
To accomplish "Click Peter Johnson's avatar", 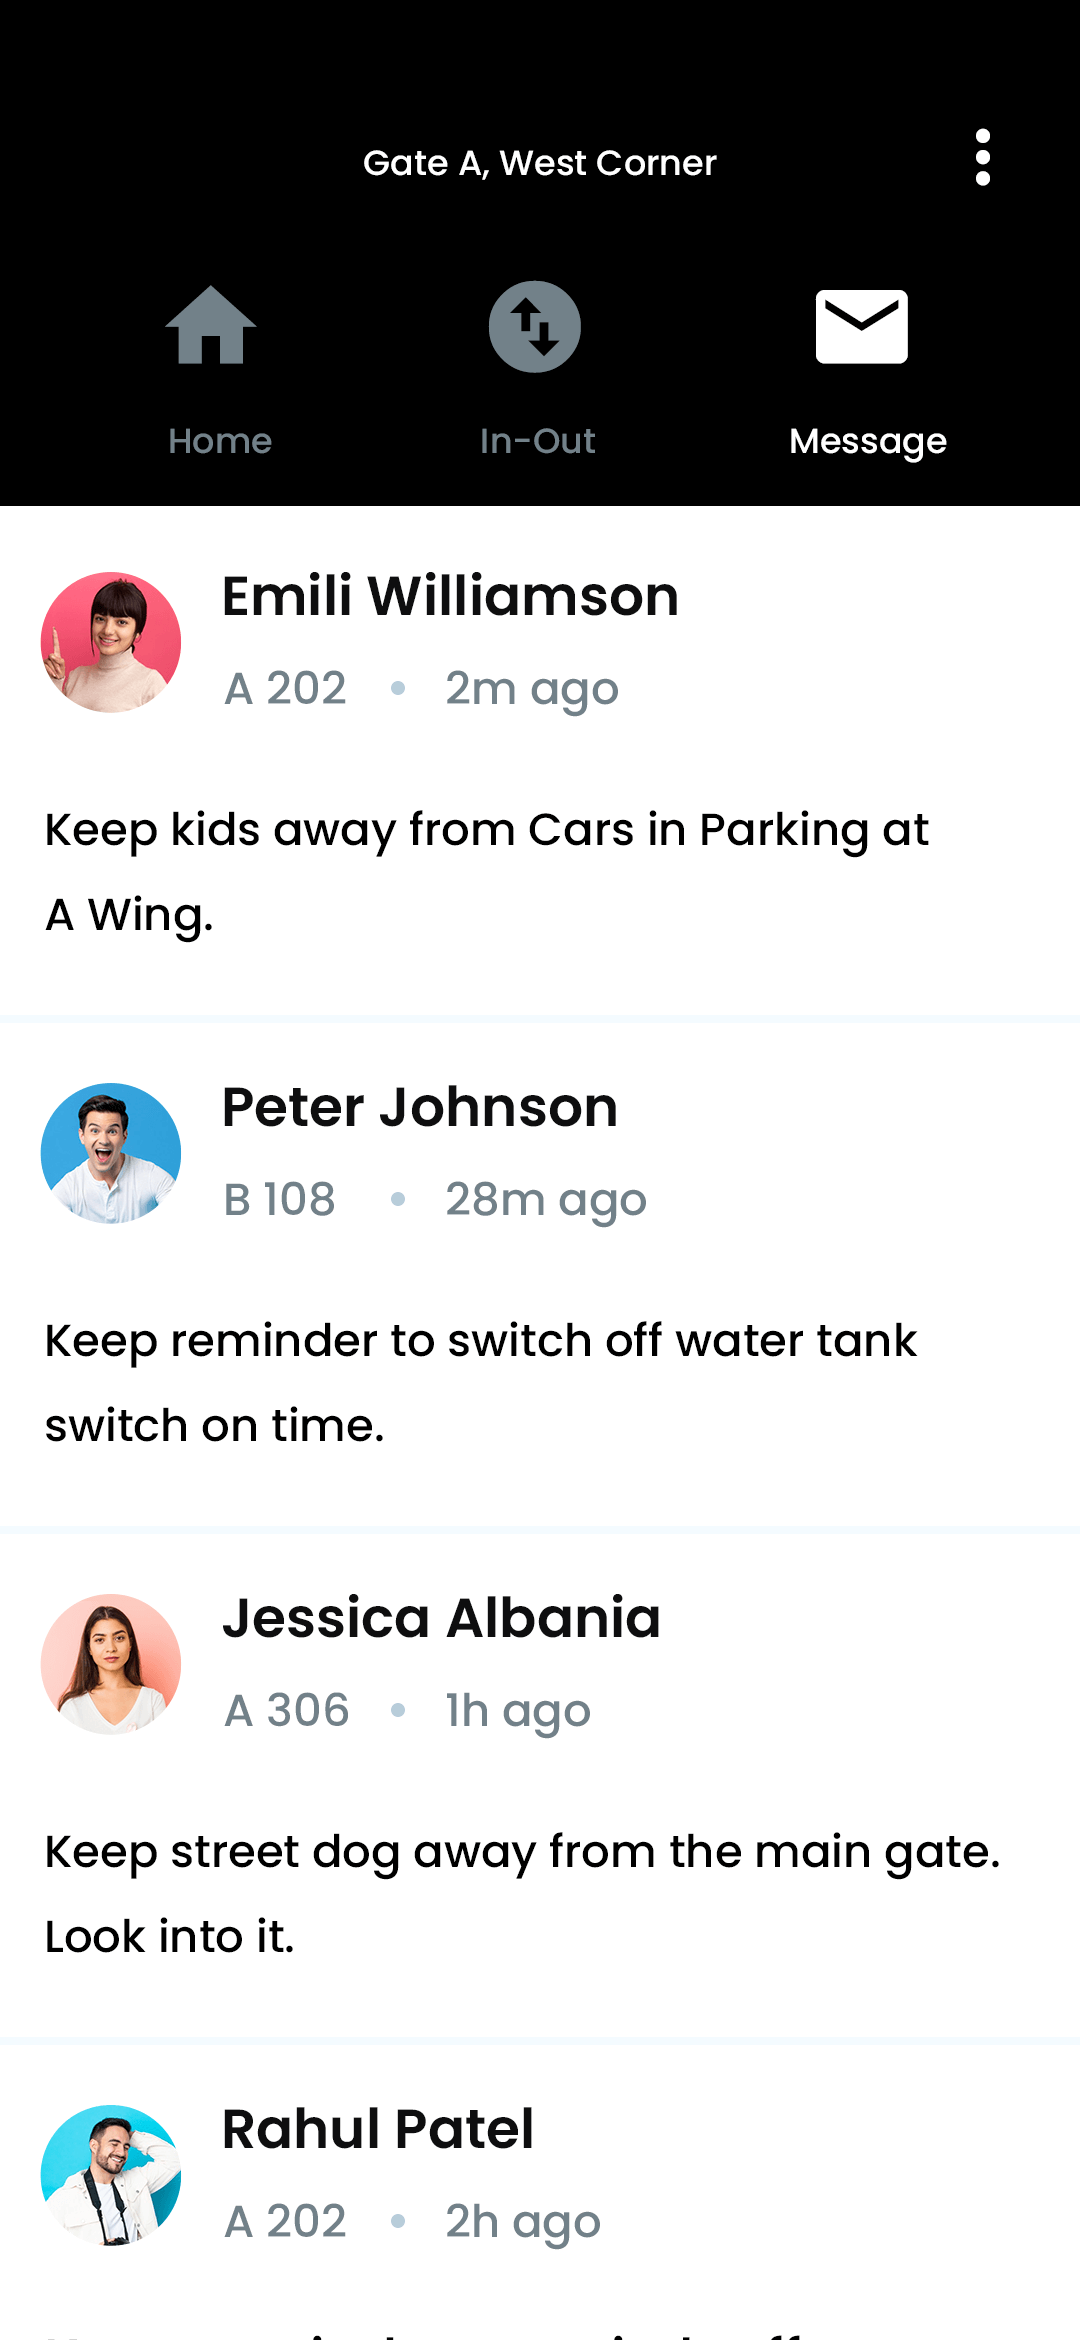I will pyautogui.click(x=110, y=1152).
